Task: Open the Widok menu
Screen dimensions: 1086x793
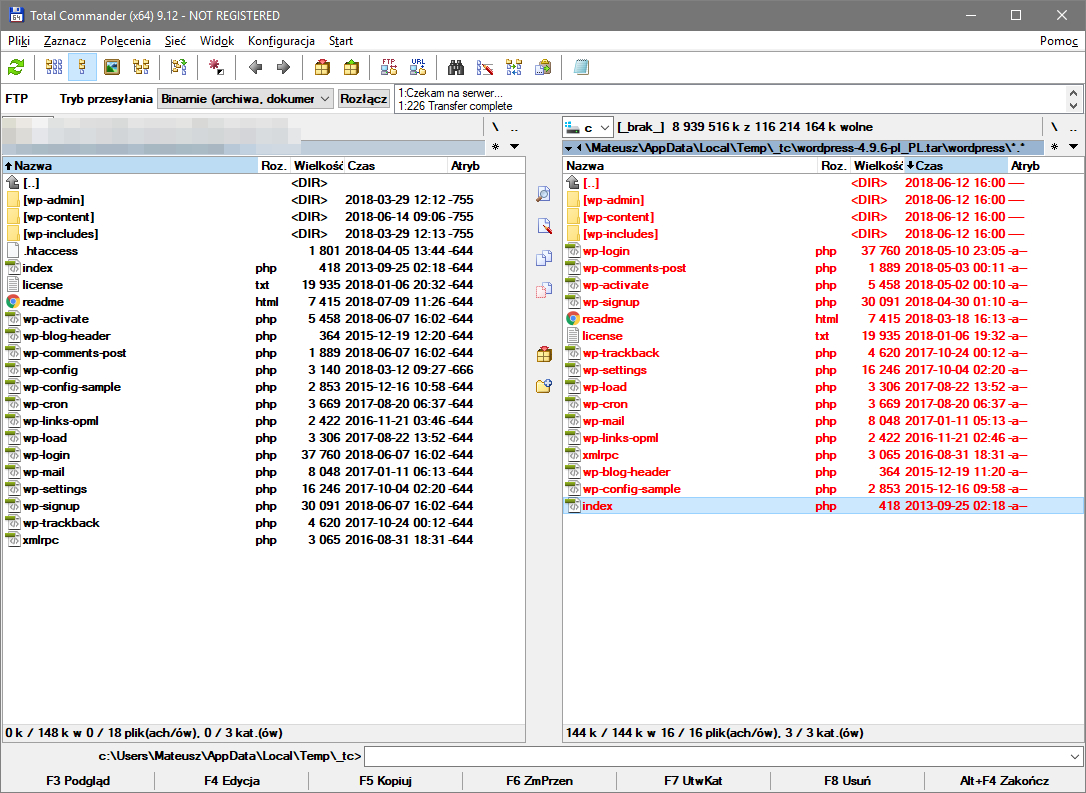Action: [x=217, y=41]
